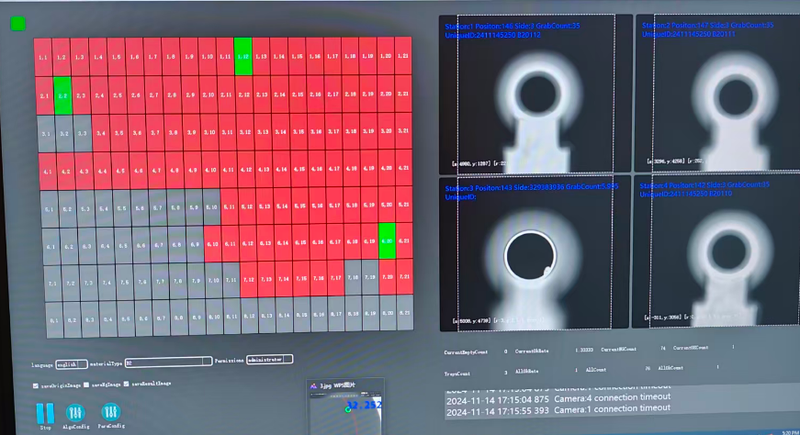Select red grid cell 1.1

[x=44, y=59]
